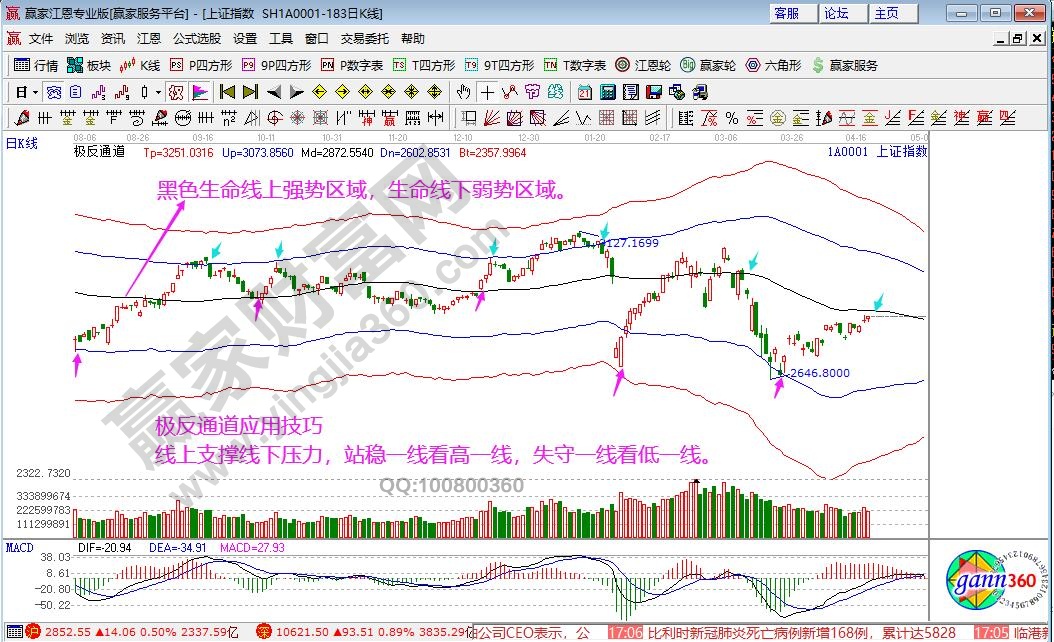
Task: Open the 交易委托 menu
Action: (x=365, y=39)
